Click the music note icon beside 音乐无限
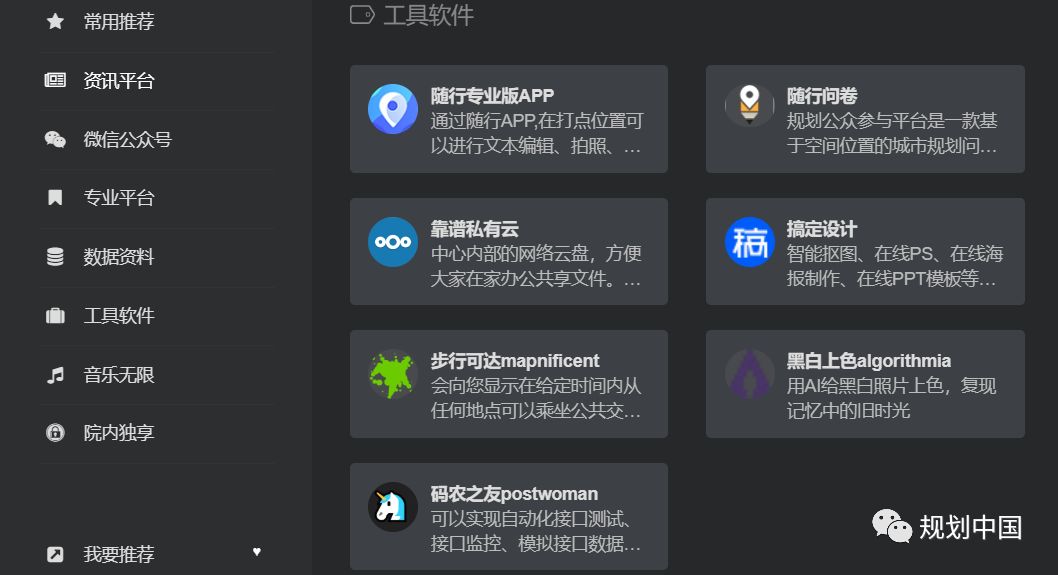 [x=55, y=375]
